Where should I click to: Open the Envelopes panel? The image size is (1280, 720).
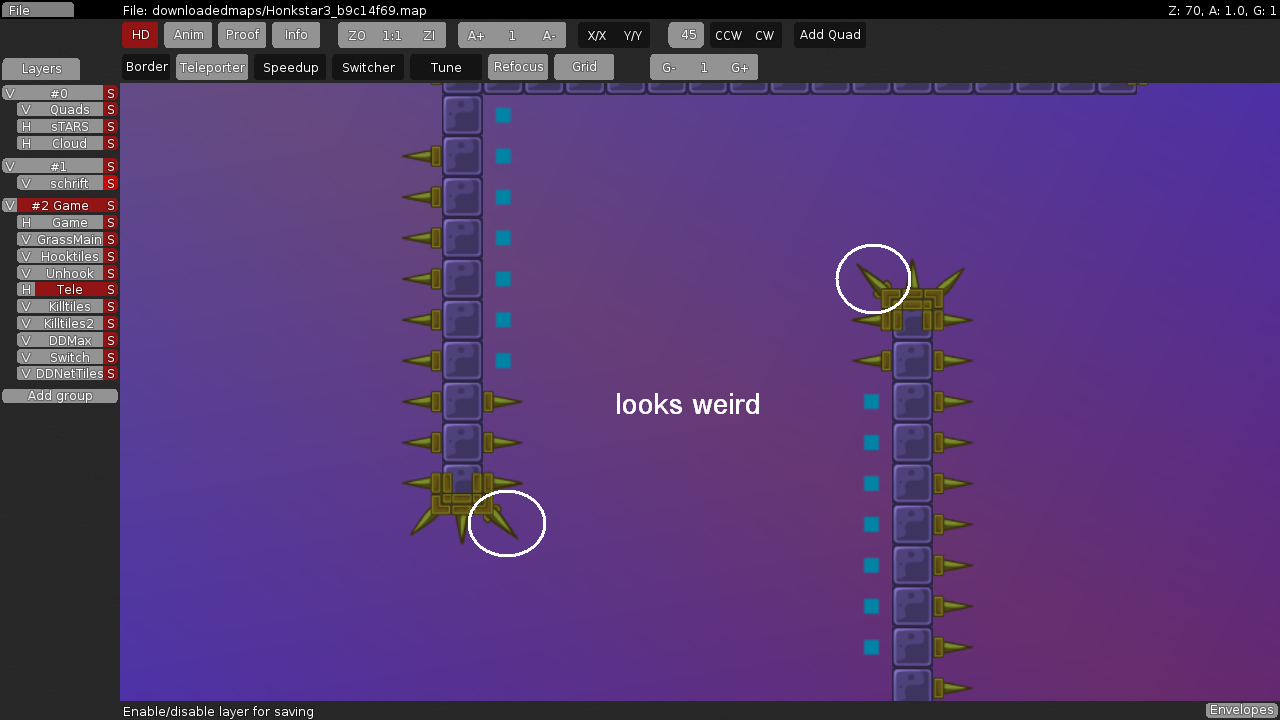[1240, 710]
